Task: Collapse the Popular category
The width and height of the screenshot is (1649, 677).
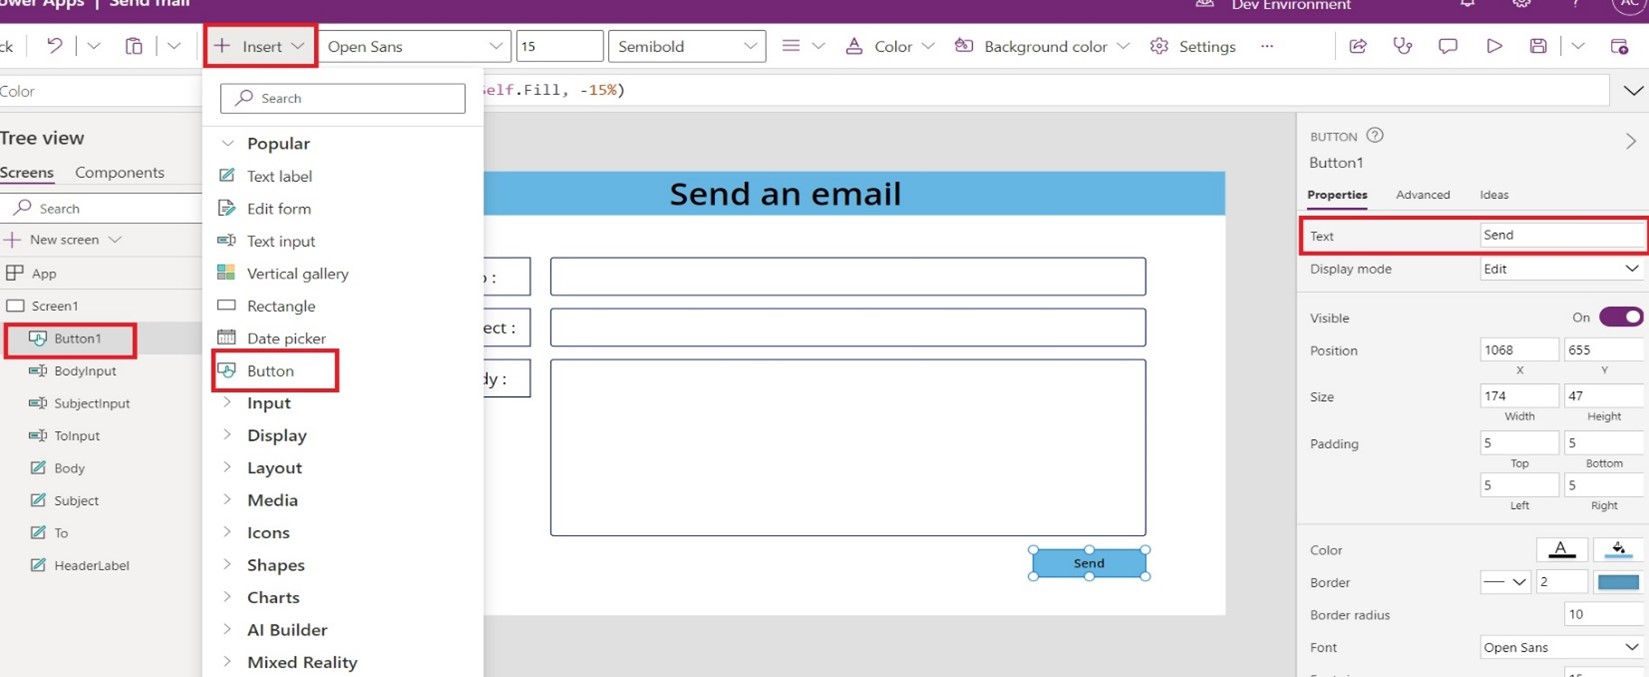Action: pyautogui.click(x=228, y=144)
